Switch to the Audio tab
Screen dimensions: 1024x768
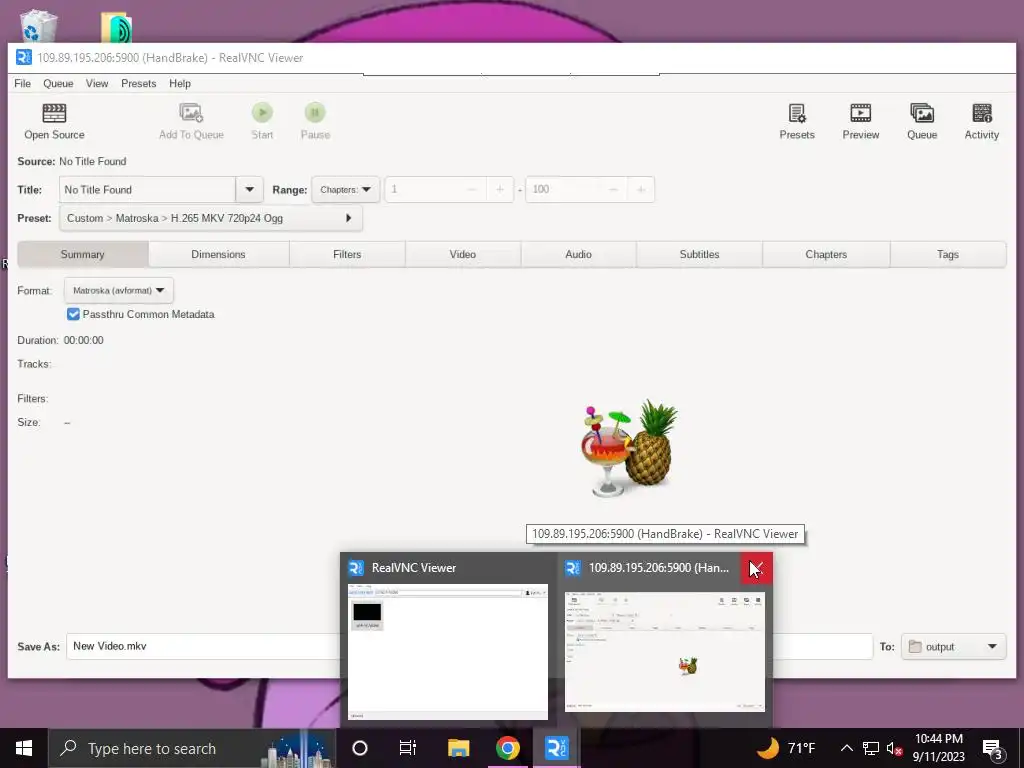tap(578, 255)
